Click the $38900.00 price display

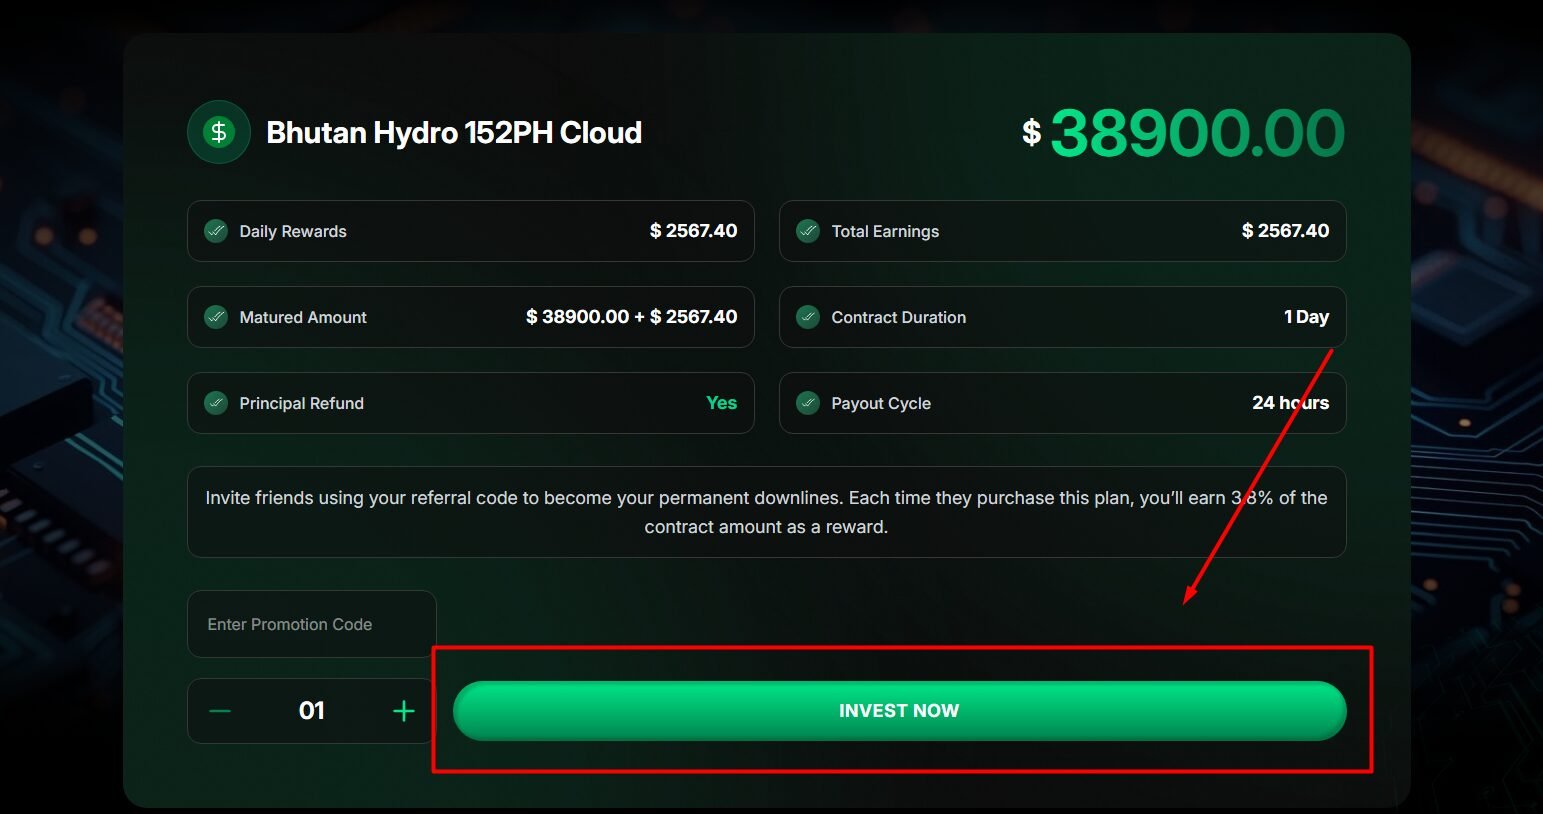coord(1185,131)
